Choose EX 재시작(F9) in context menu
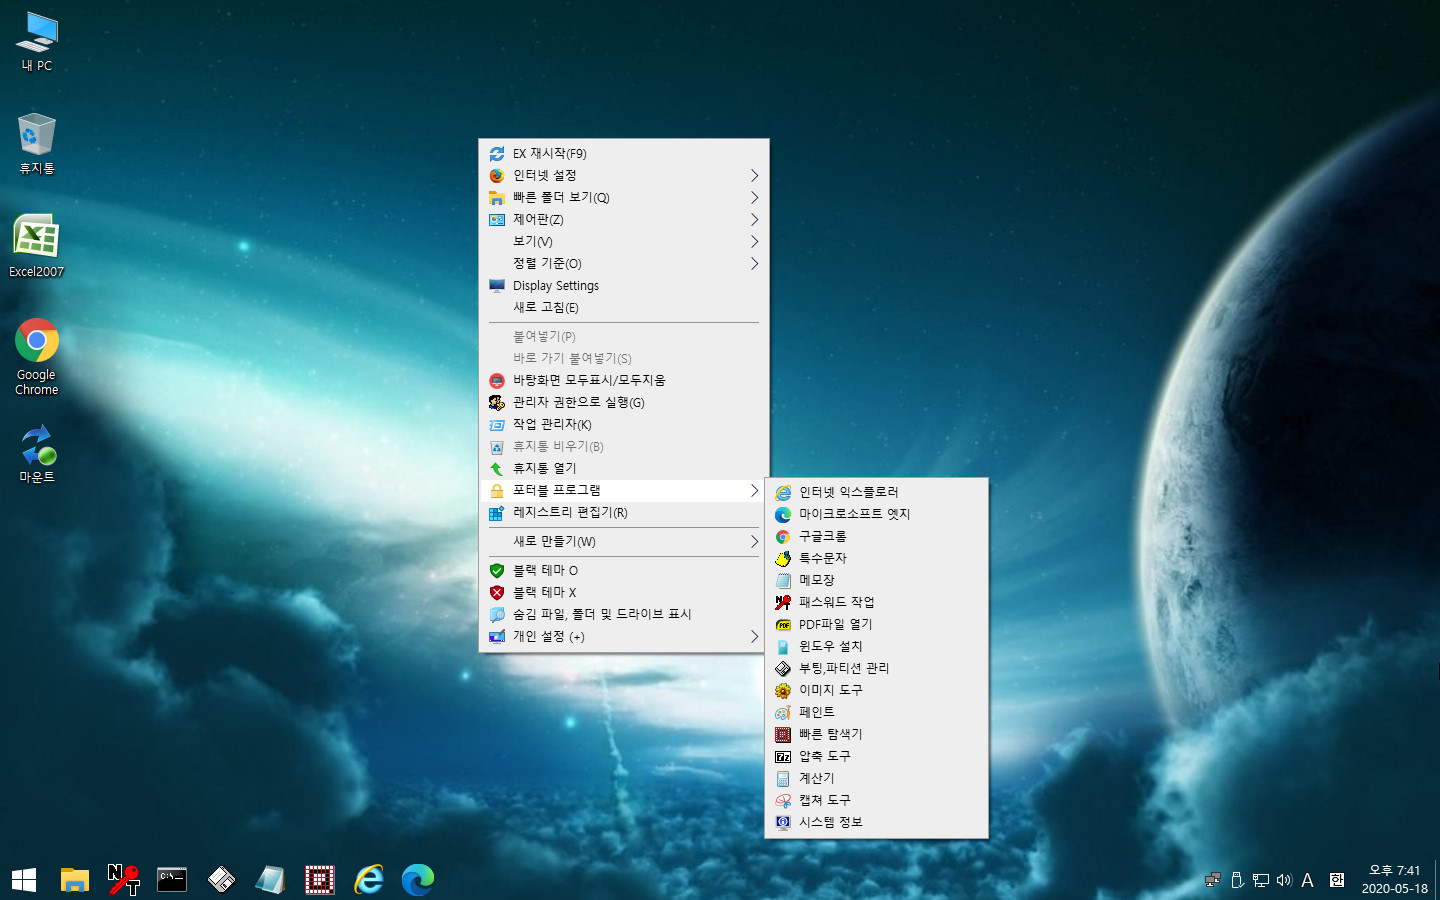The height and width of the screenshot is (900, 1440). pyautogui.click(x=624, y=153)
